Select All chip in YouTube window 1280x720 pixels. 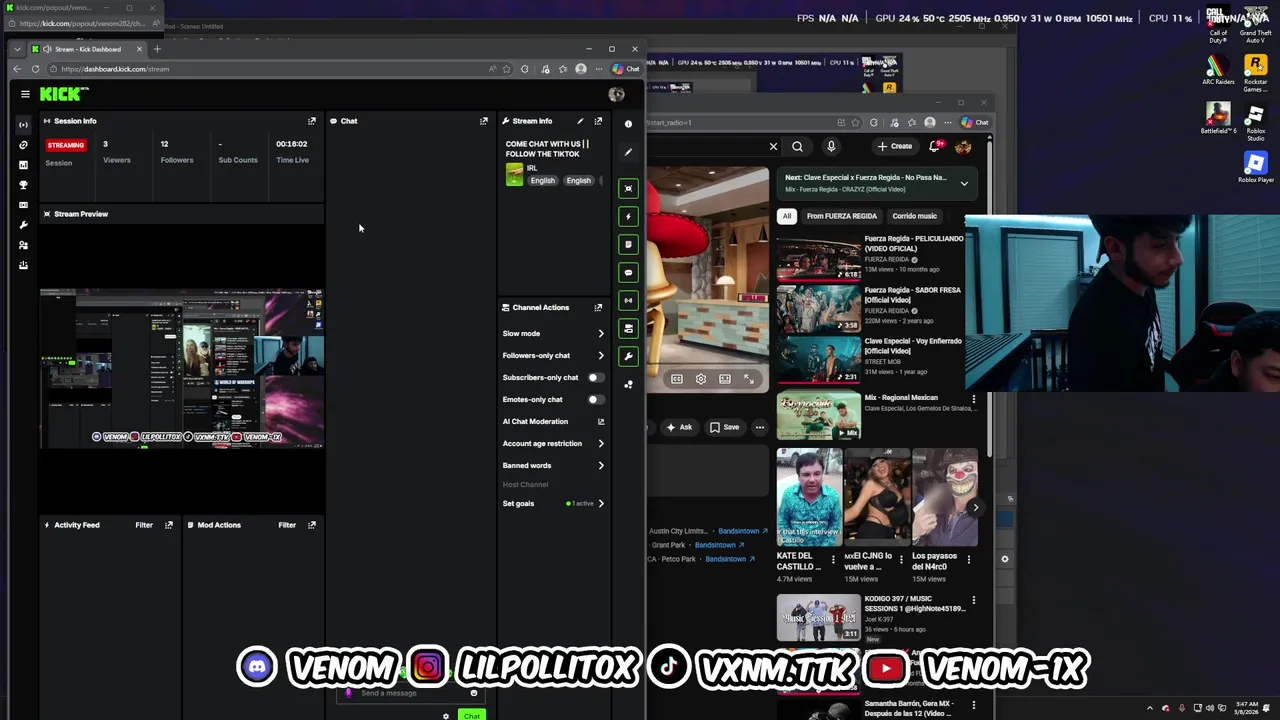(x=787, y=216)
